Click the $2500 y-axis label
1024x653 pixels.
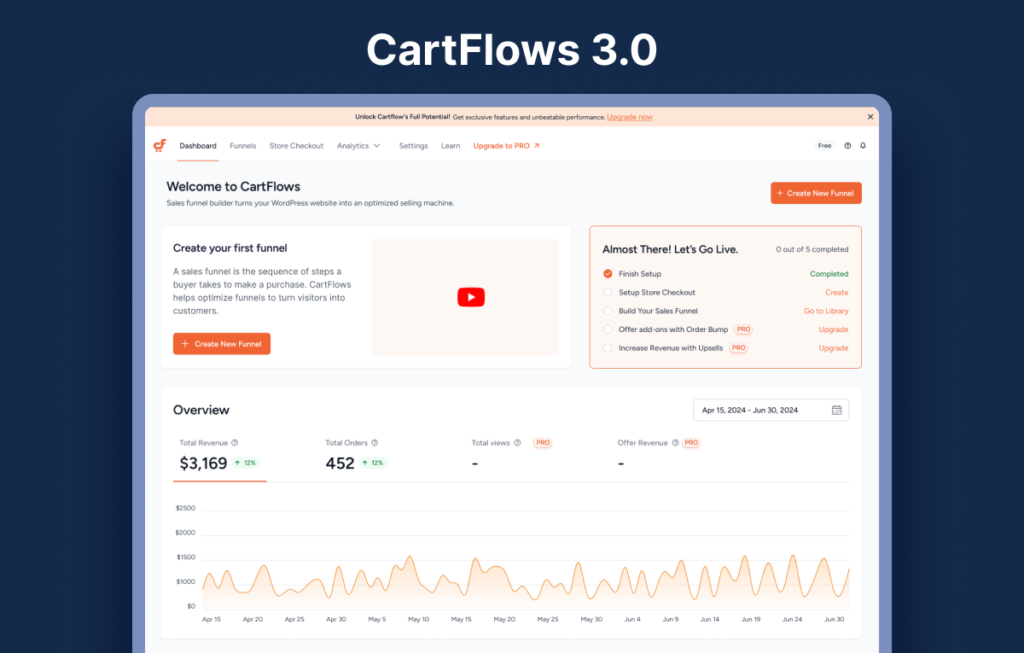pos(185,508)
